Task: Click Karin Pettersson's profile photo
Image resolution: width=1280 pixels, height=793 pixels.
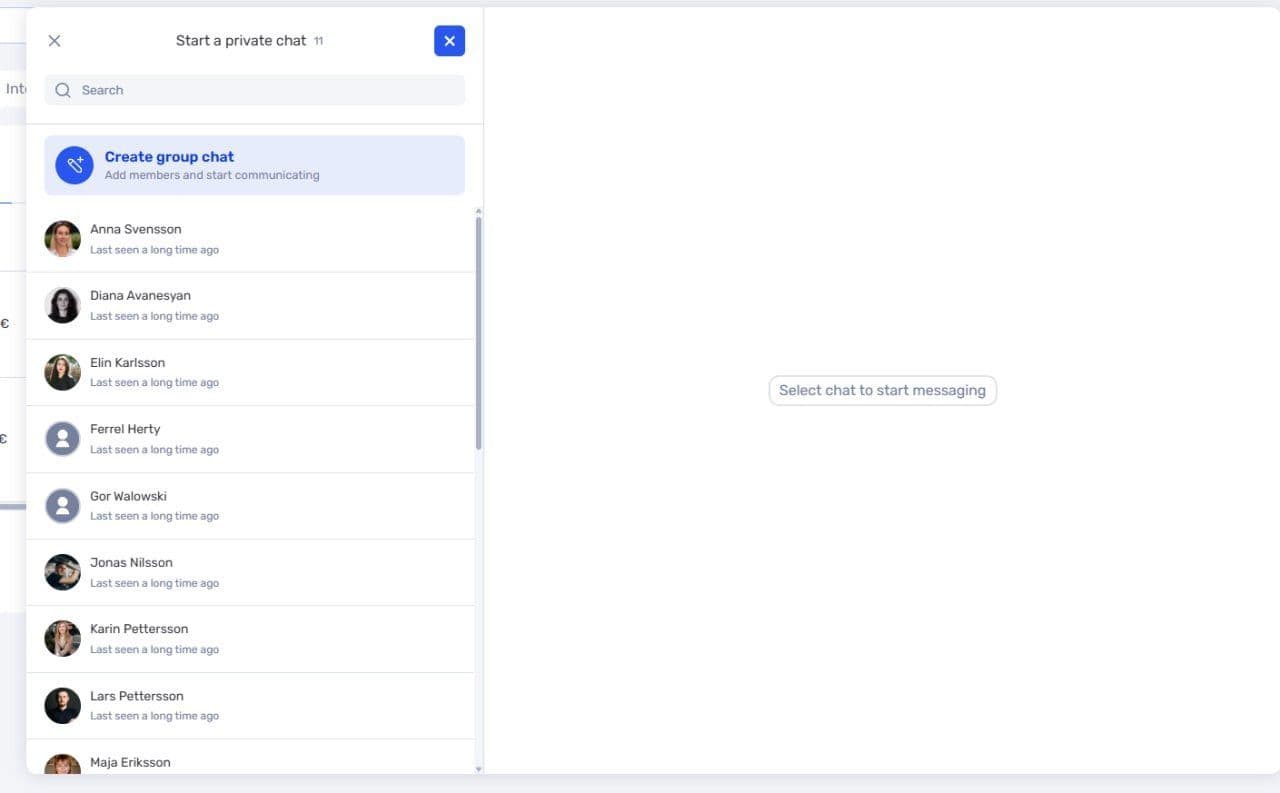Action: coord(62,639)
